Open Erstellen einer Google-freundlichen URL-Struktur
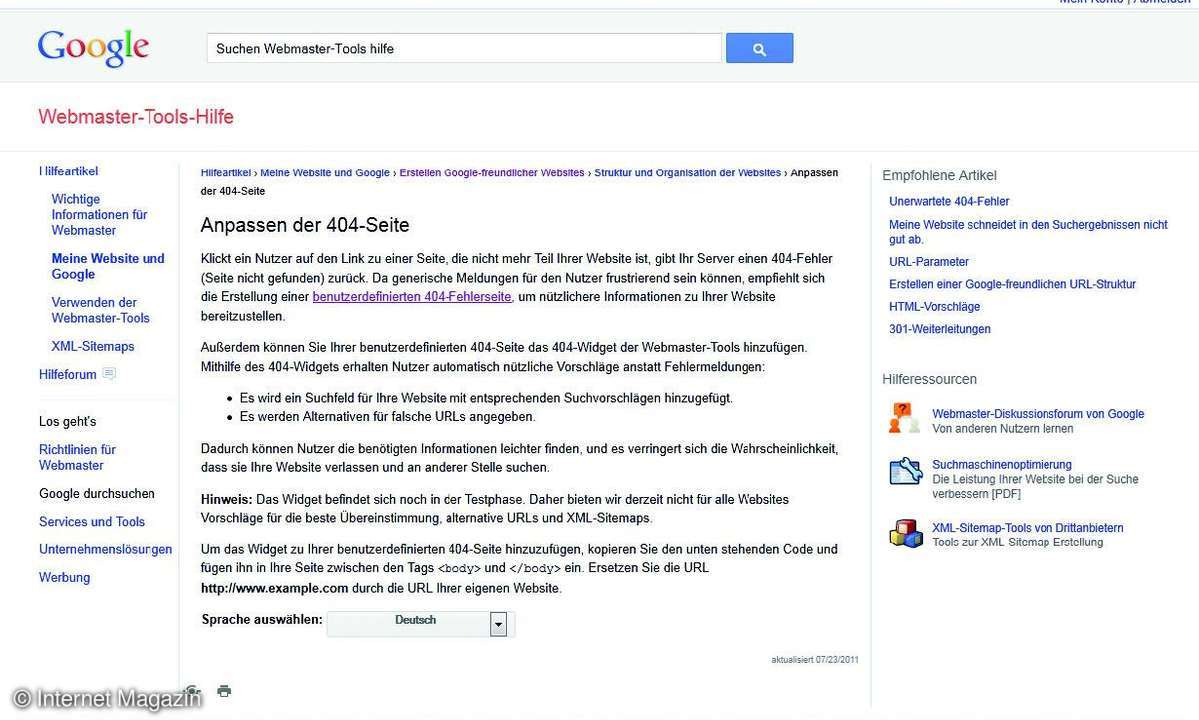This screenshot has height=720, width=1199. click(x=1012, y=284)
